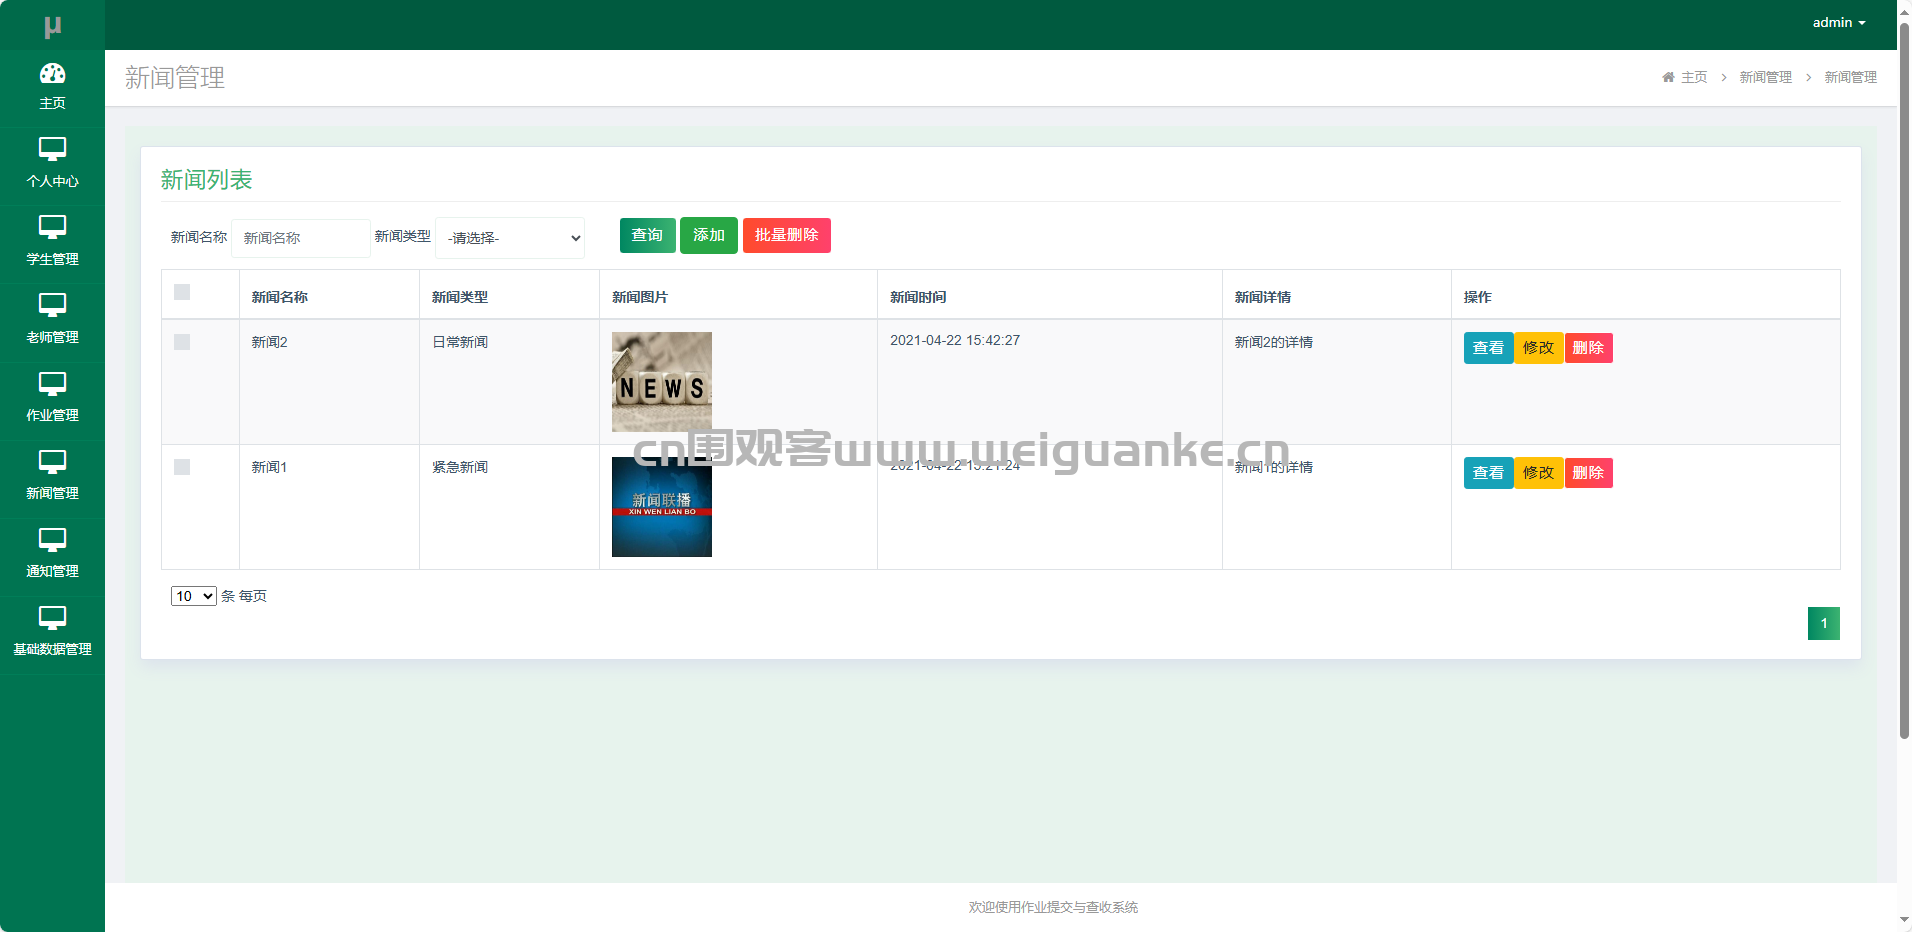
Task: Open the NEWS thumbnail image of 新闻2
Action: click(662, 382)
